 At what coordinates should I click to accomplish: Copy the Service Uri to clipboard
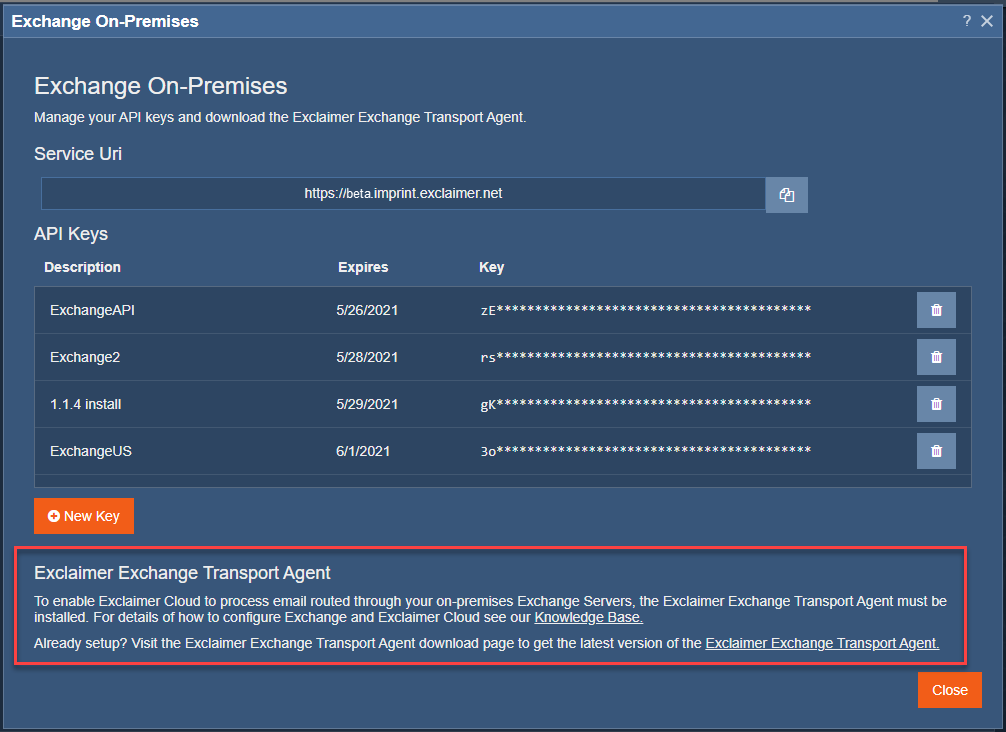[x=786, y=195]
